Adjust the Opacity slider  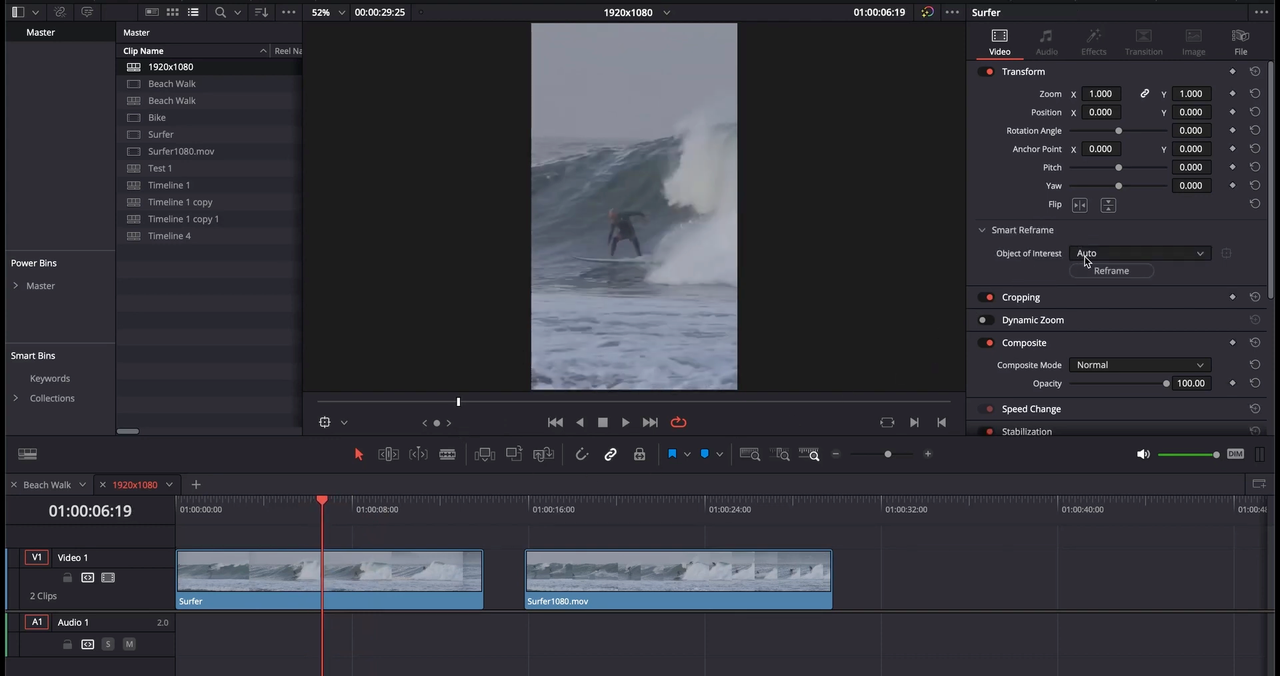[x=1166, y=384]
